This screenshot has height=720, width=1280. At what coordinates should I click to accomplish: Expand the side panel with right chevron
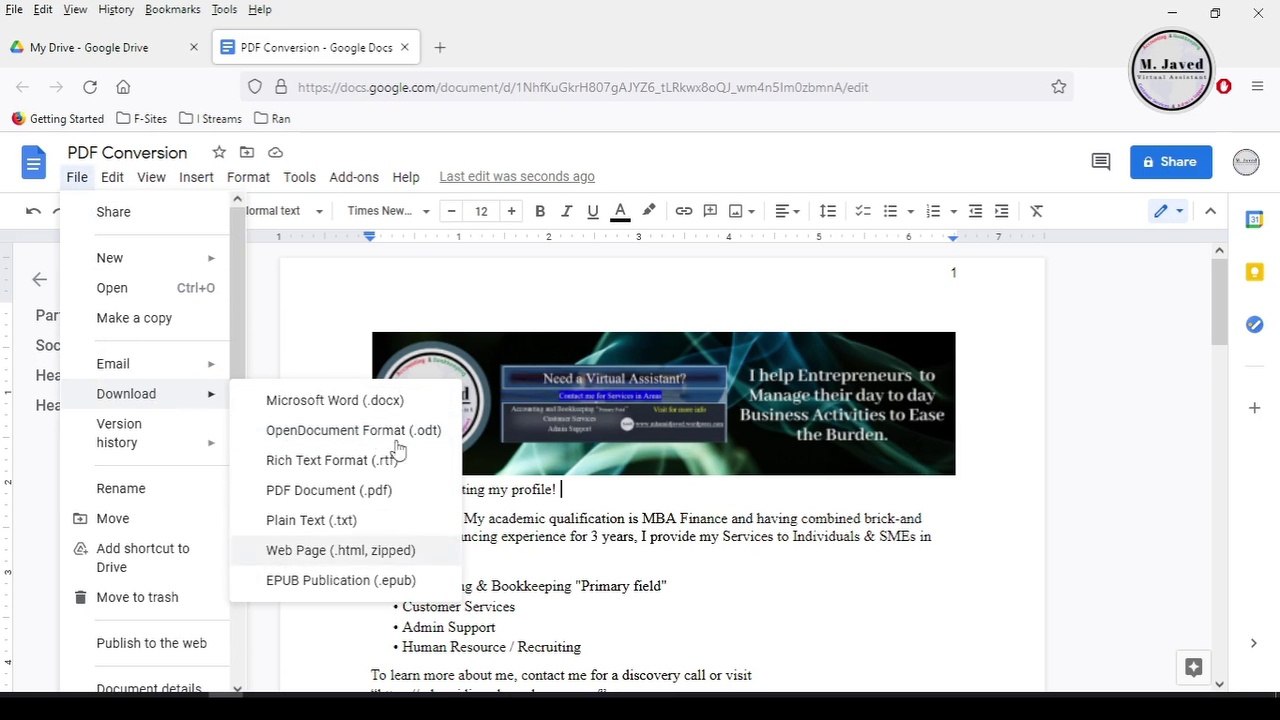click(1254, 643)
